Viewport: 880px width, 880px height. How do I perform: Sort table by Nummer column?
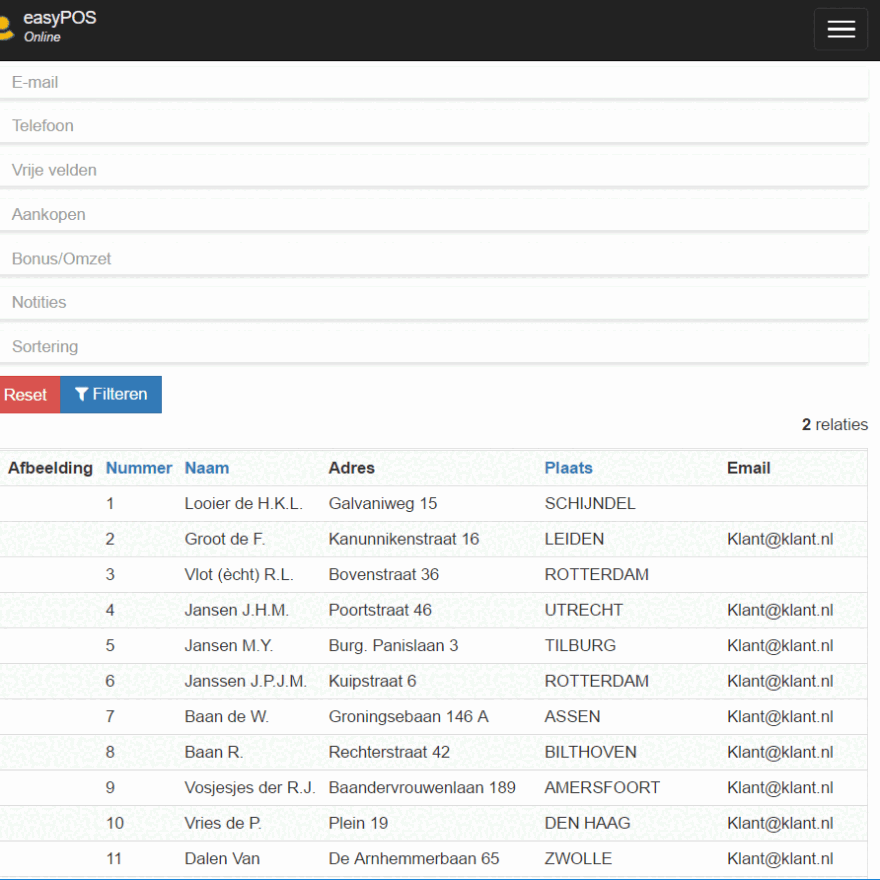139,468
